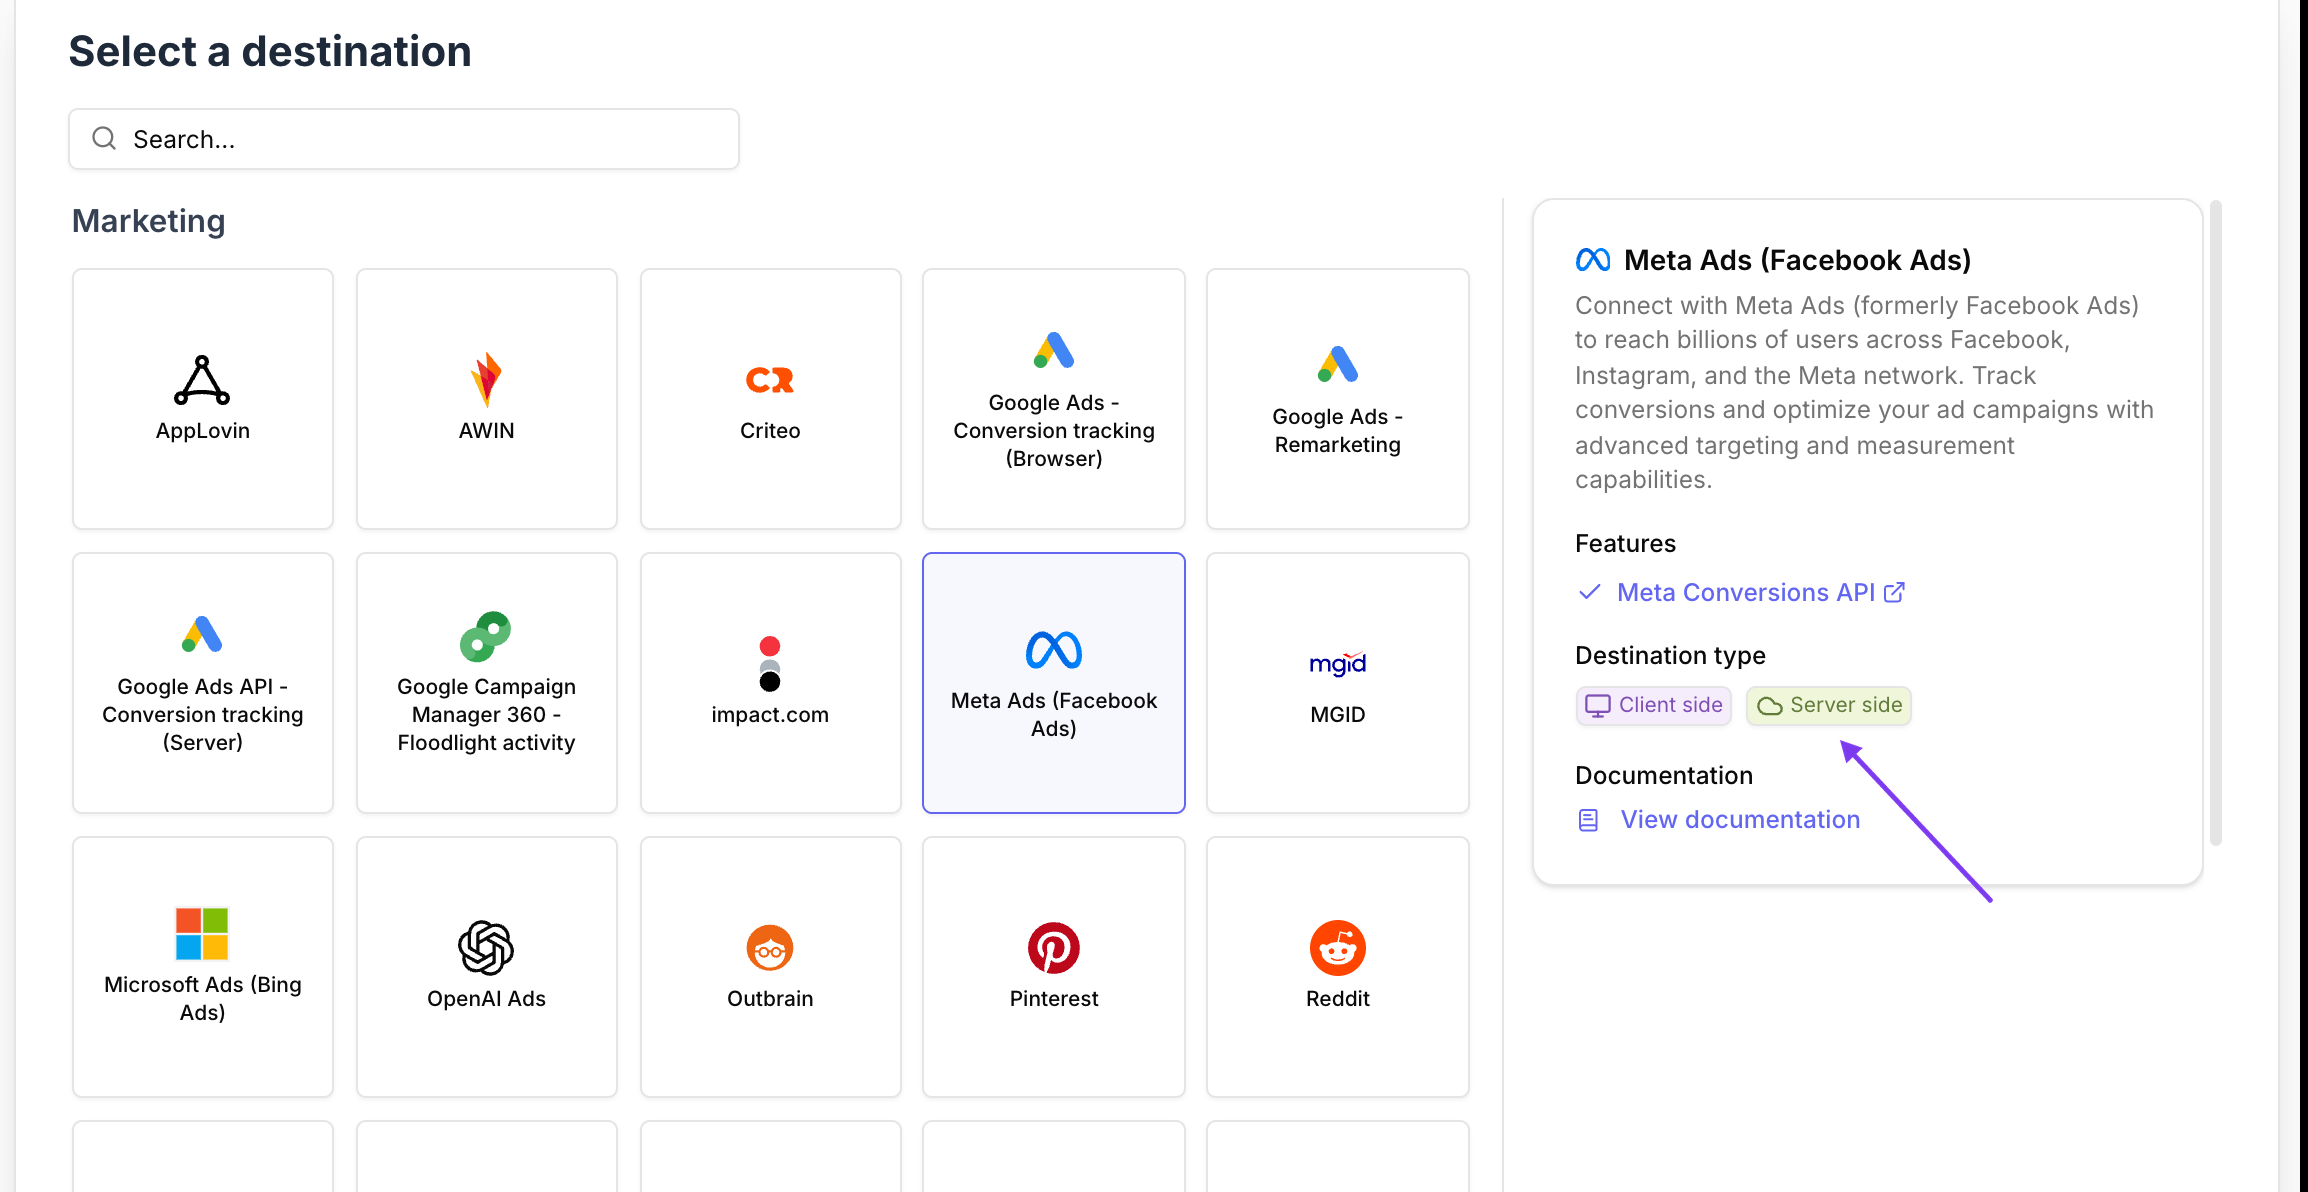Click the MGID logo
Viewport: 2308px width, 1192px height.
pyautogui.click(x=1338, y=663)
